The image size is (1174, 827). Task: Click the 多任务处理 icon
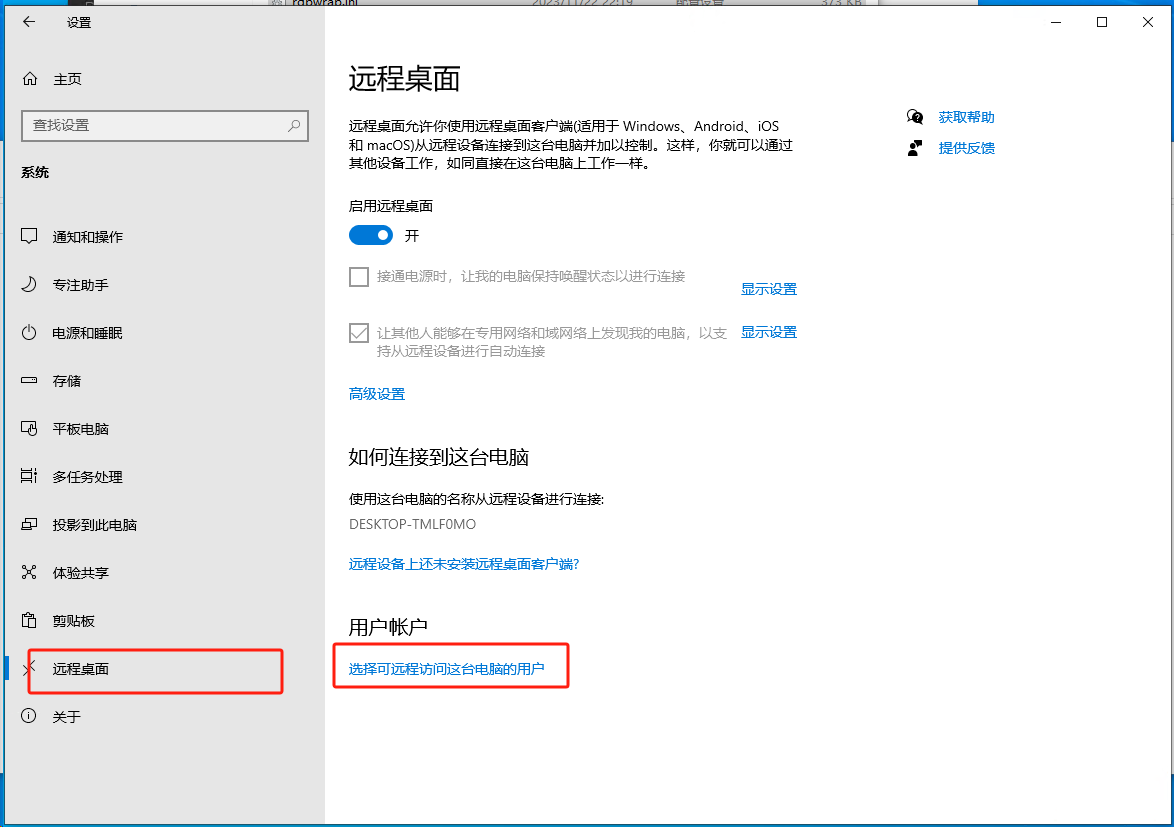coord(29,476)
